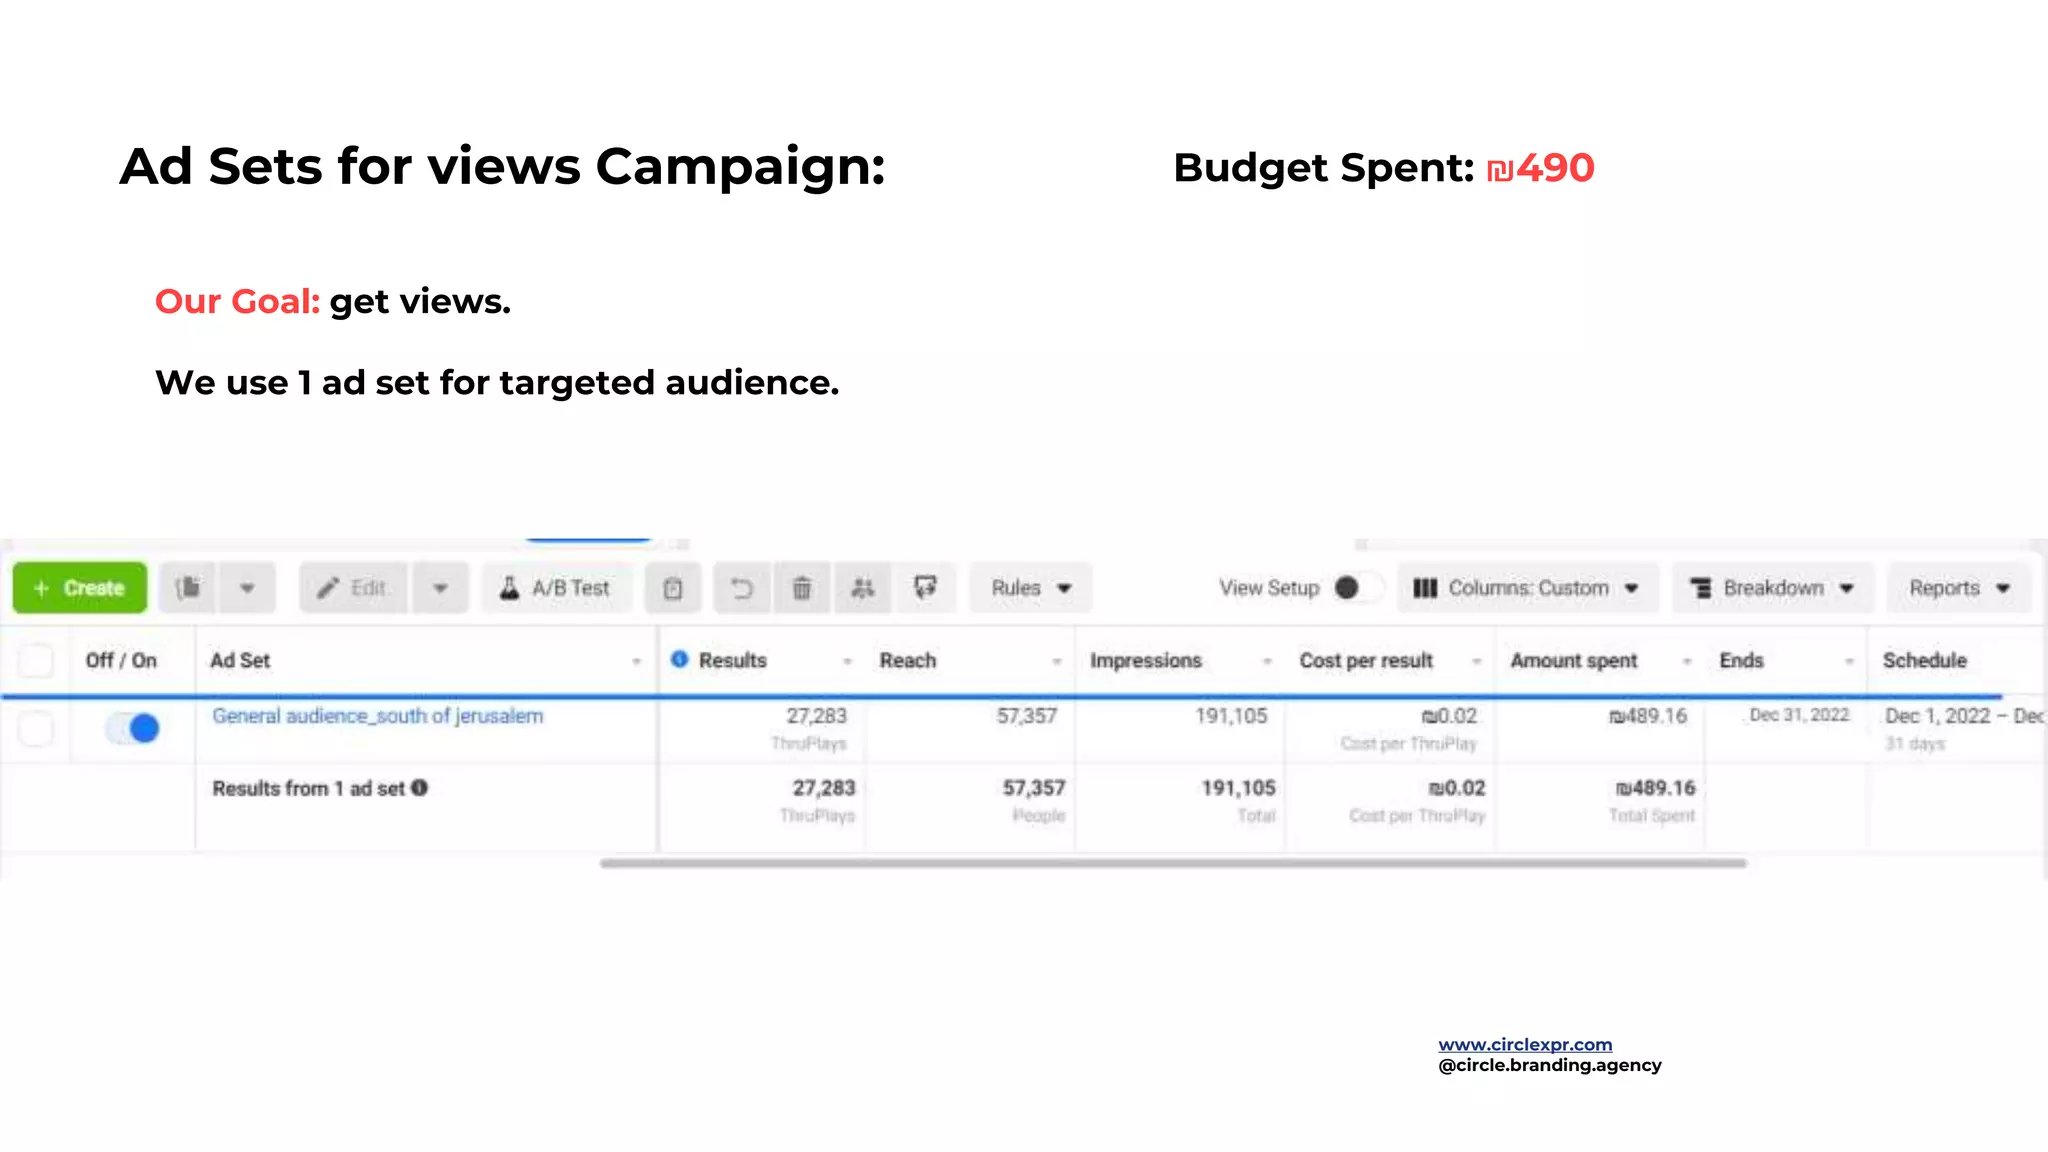2048x1152 pixels.
Task: Open the Reports menu
Action: coord(1958,588)
